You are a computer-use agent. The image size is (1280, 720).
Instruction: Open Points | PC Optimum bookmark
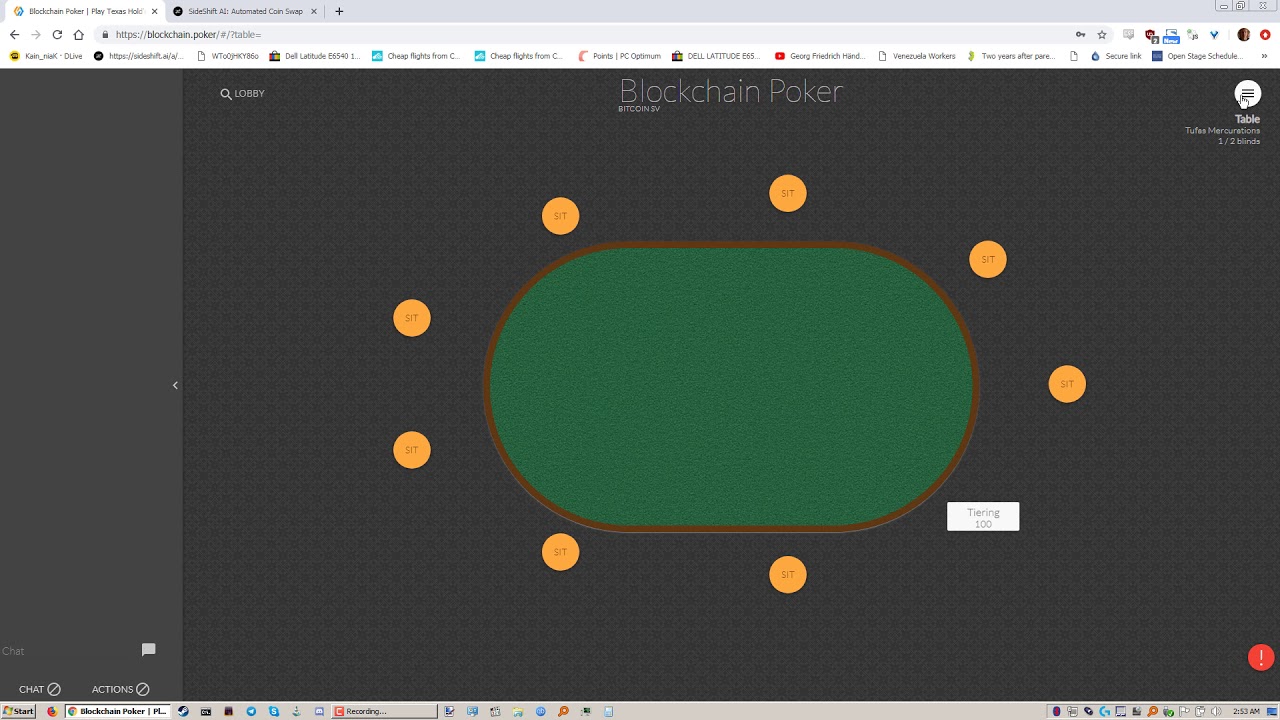(619, 56)
